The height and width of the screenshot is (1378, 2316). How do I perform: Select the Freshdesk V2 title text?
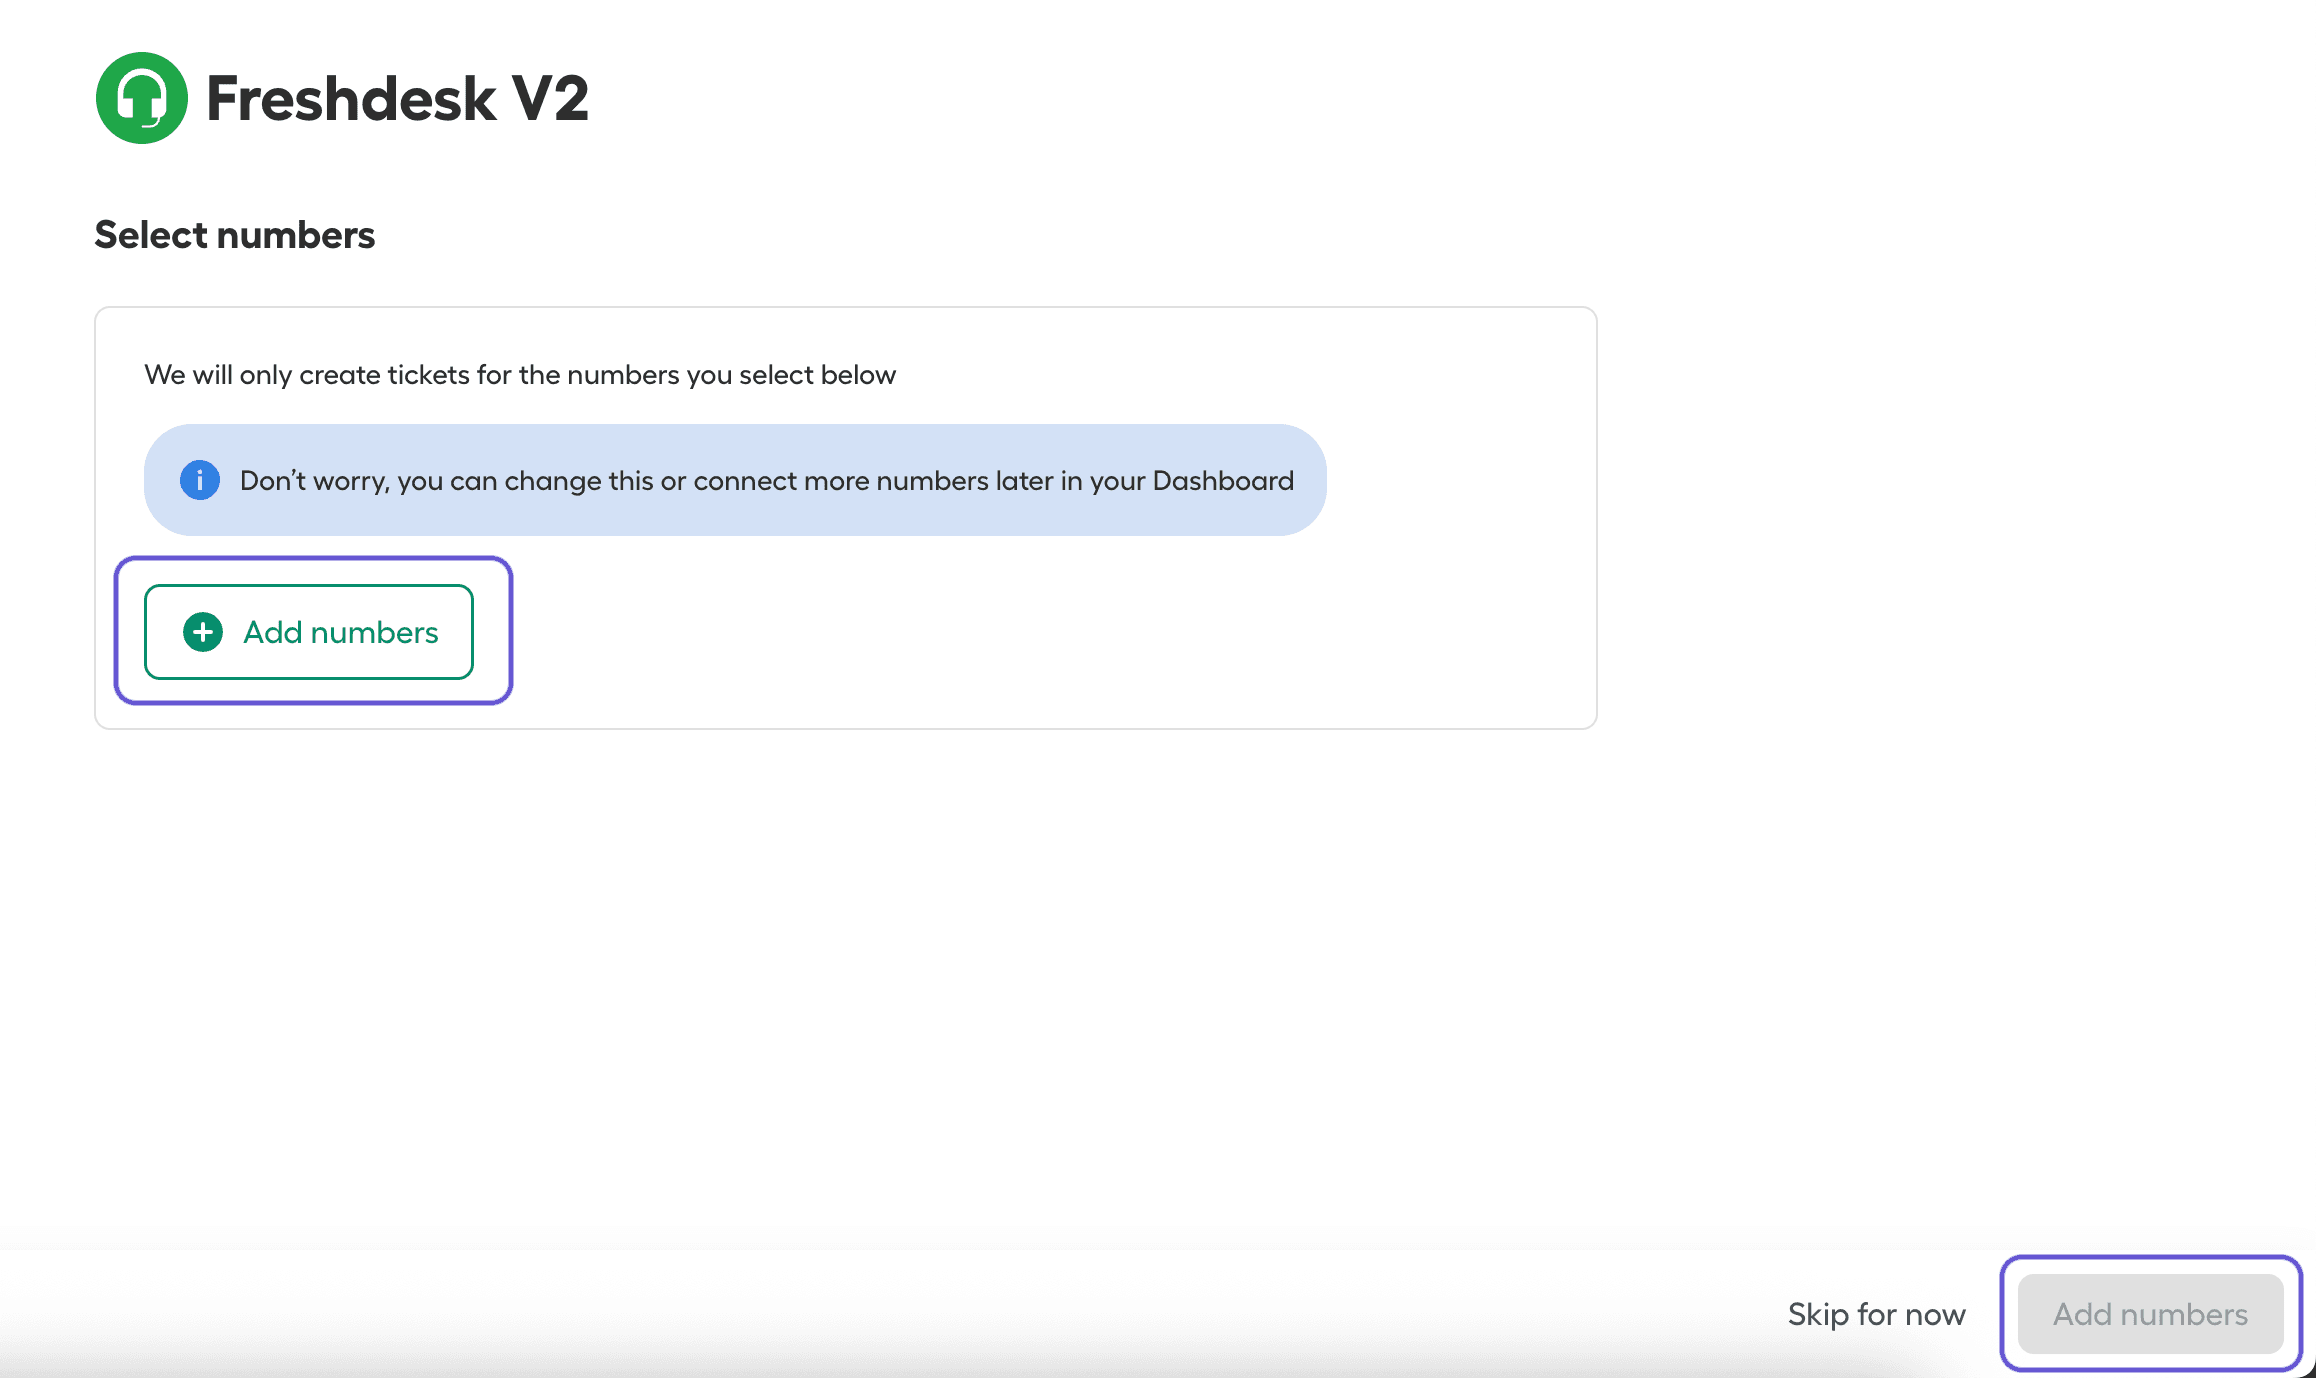397,98
